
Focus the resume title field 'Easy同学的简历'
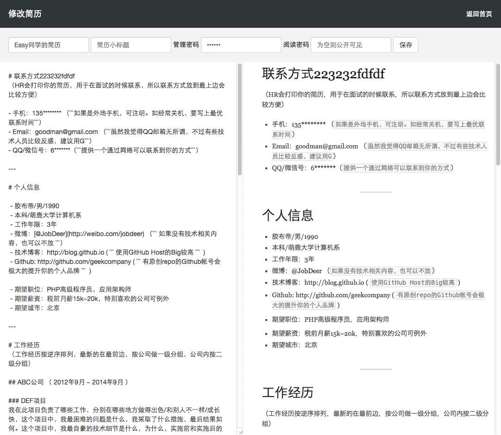coord(48,45)
